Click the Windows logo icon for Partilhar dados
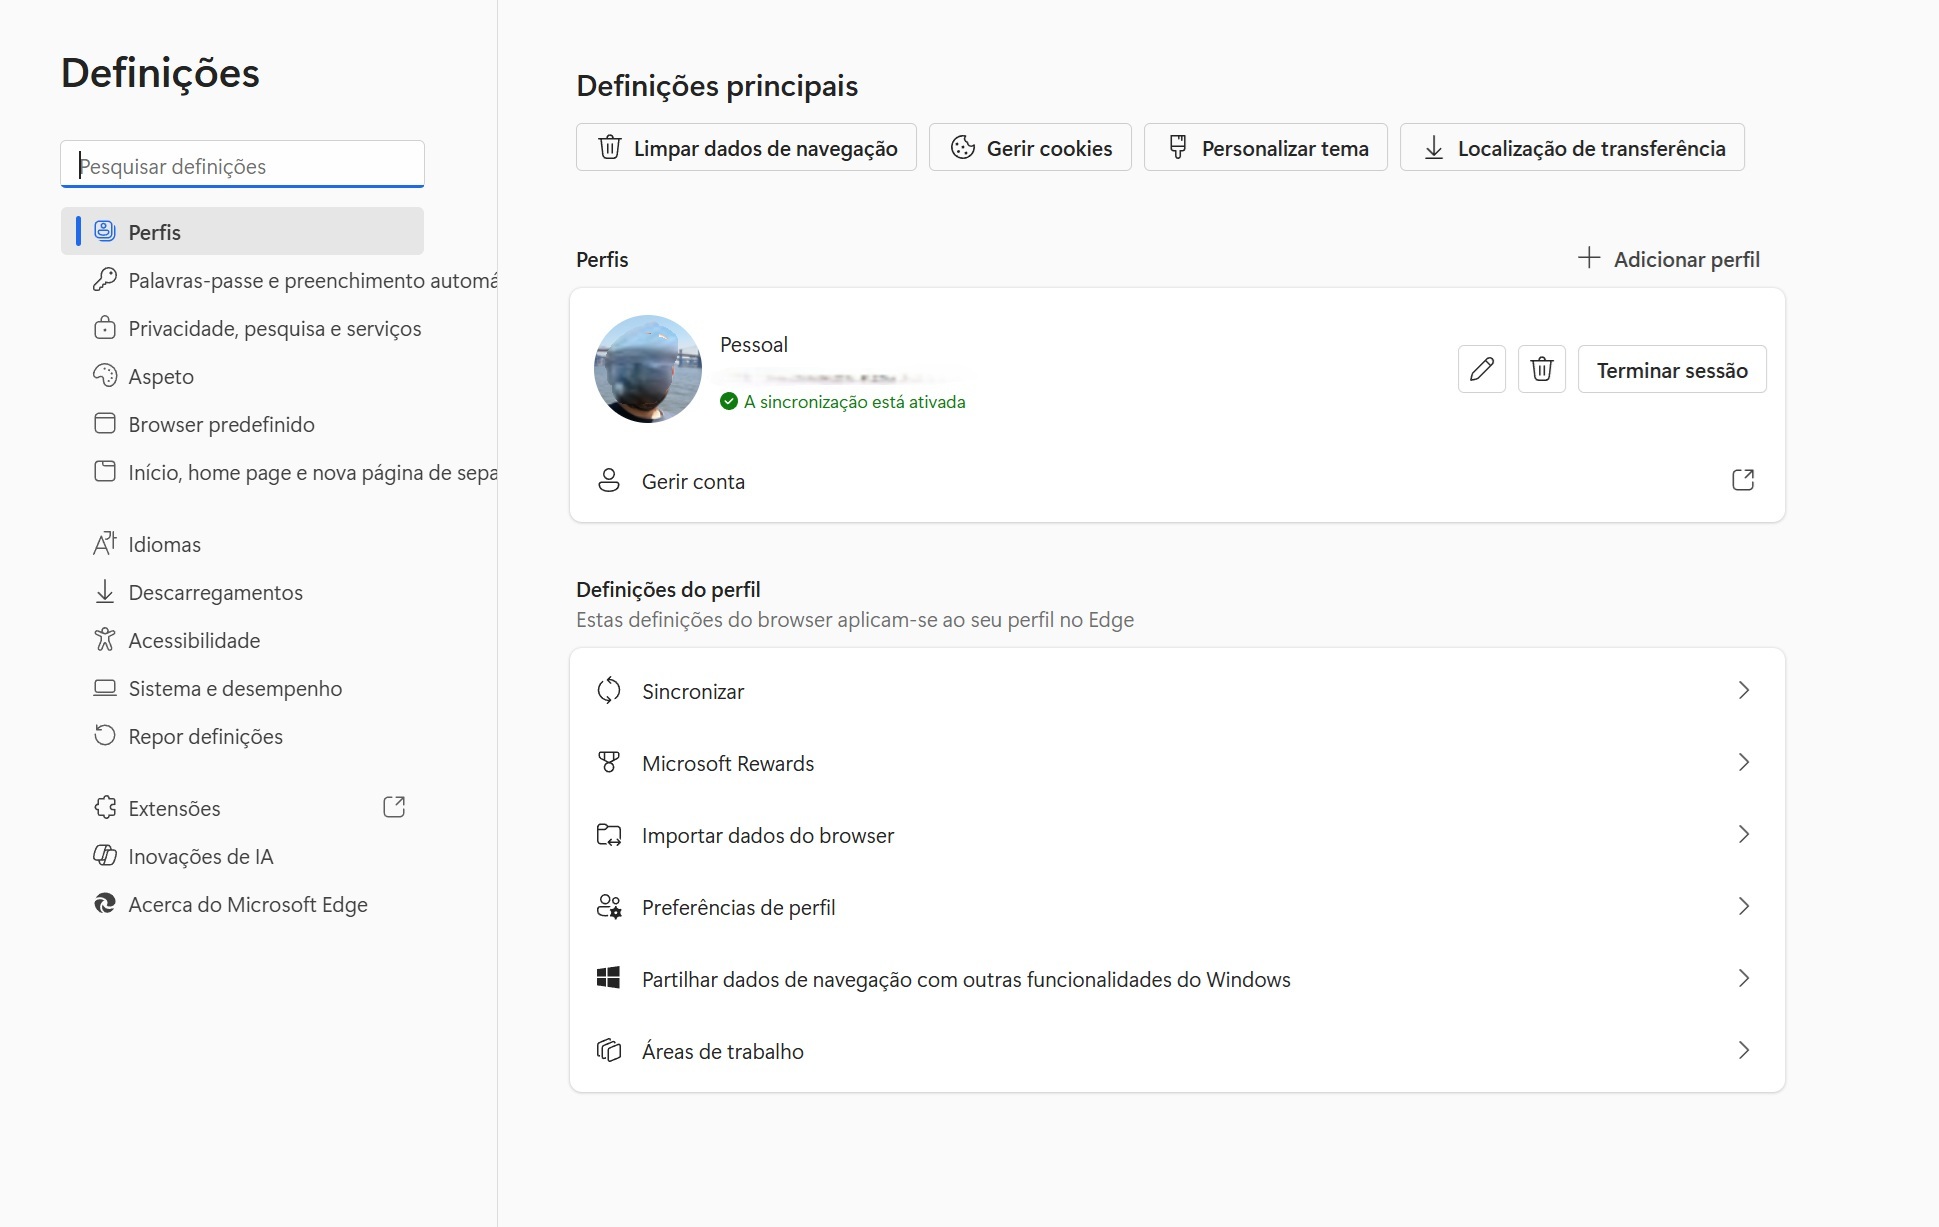 (x=608, y=979)
